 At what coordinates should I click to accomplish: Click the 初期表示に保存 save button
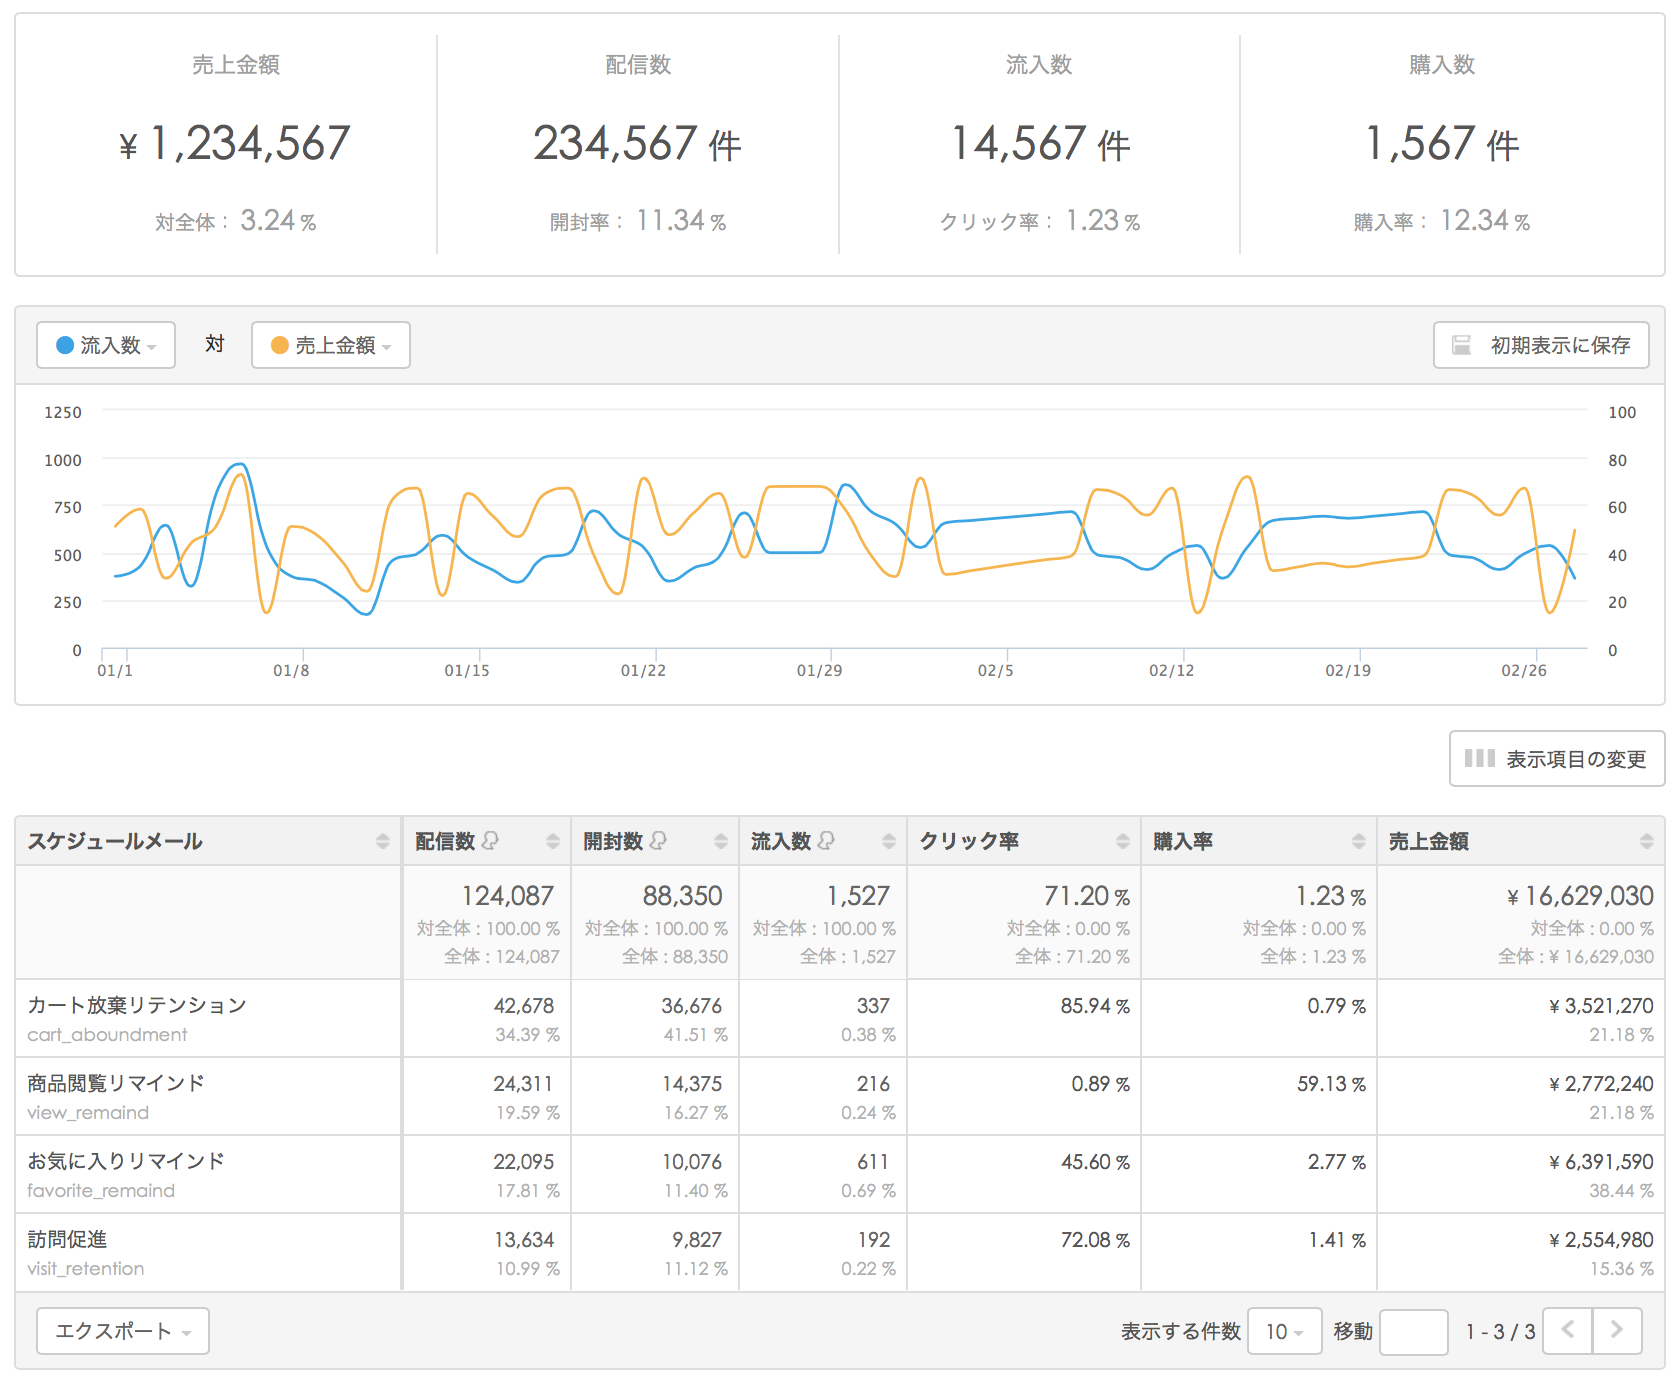click(1541, 345)
